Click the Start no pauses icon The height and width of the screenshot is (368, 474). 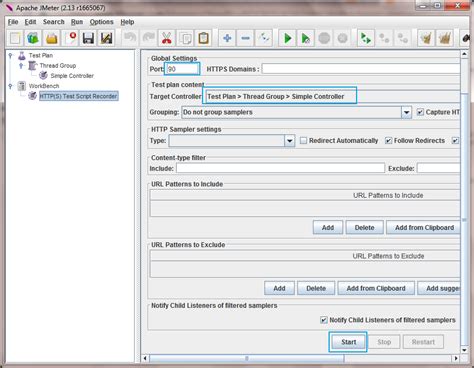[x=306, y=38]
